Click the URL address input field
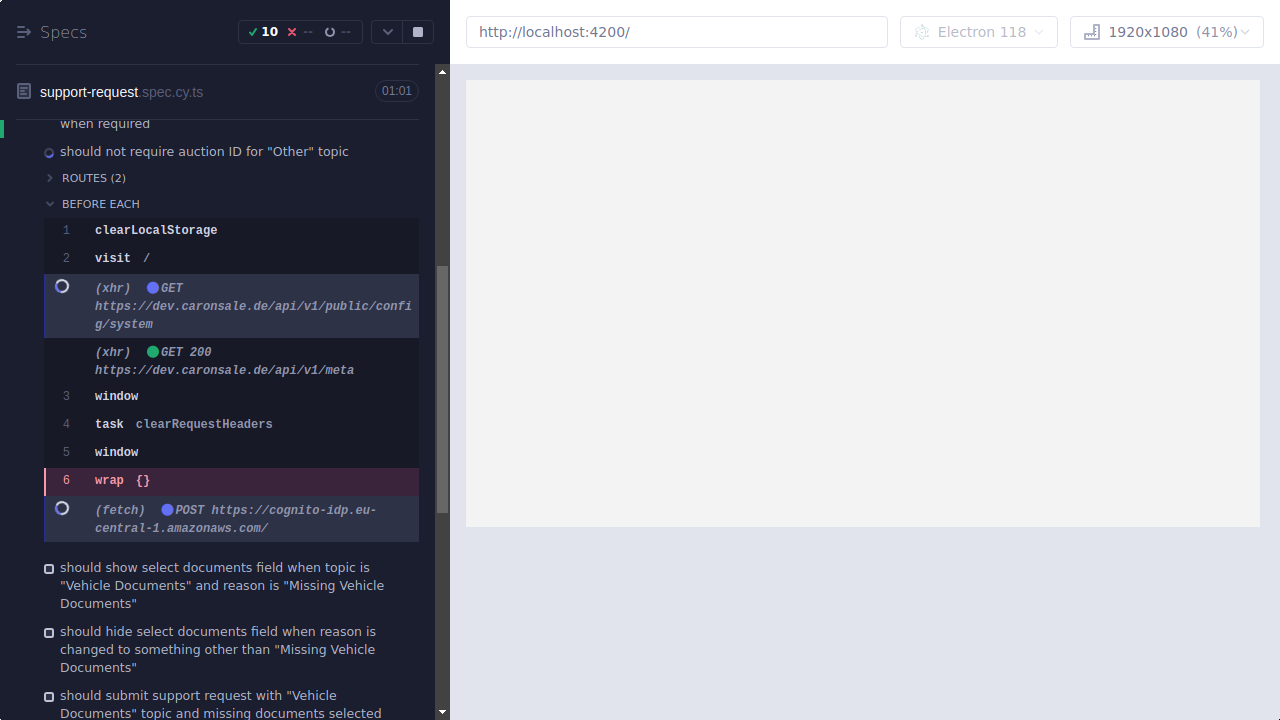1280x720 pixels. point(676,31)
